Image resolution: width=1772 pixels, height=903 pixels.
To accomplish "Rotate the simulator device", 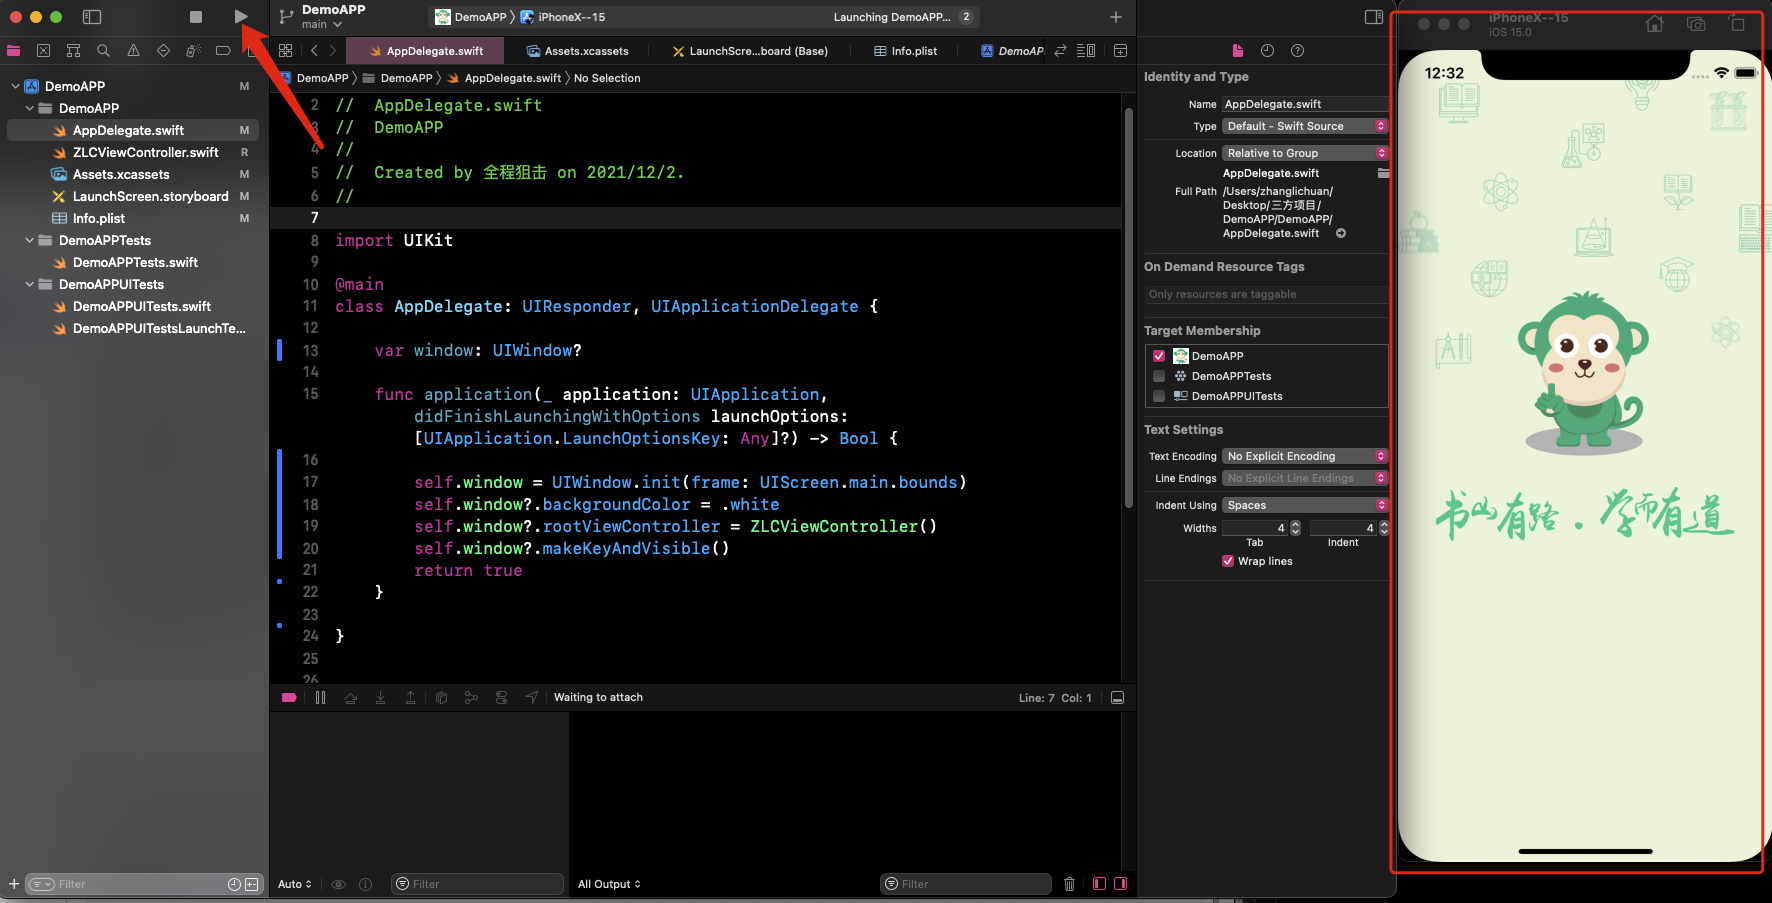I will coord(1737,24).
